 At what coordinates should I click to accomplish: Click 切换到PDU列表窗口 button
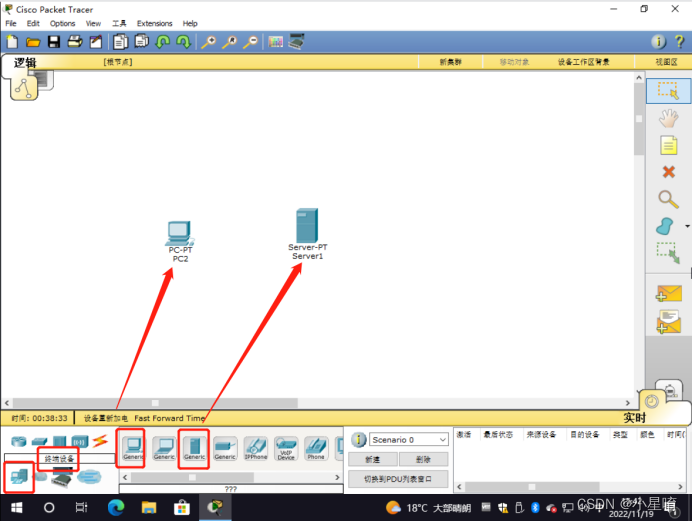398,479
